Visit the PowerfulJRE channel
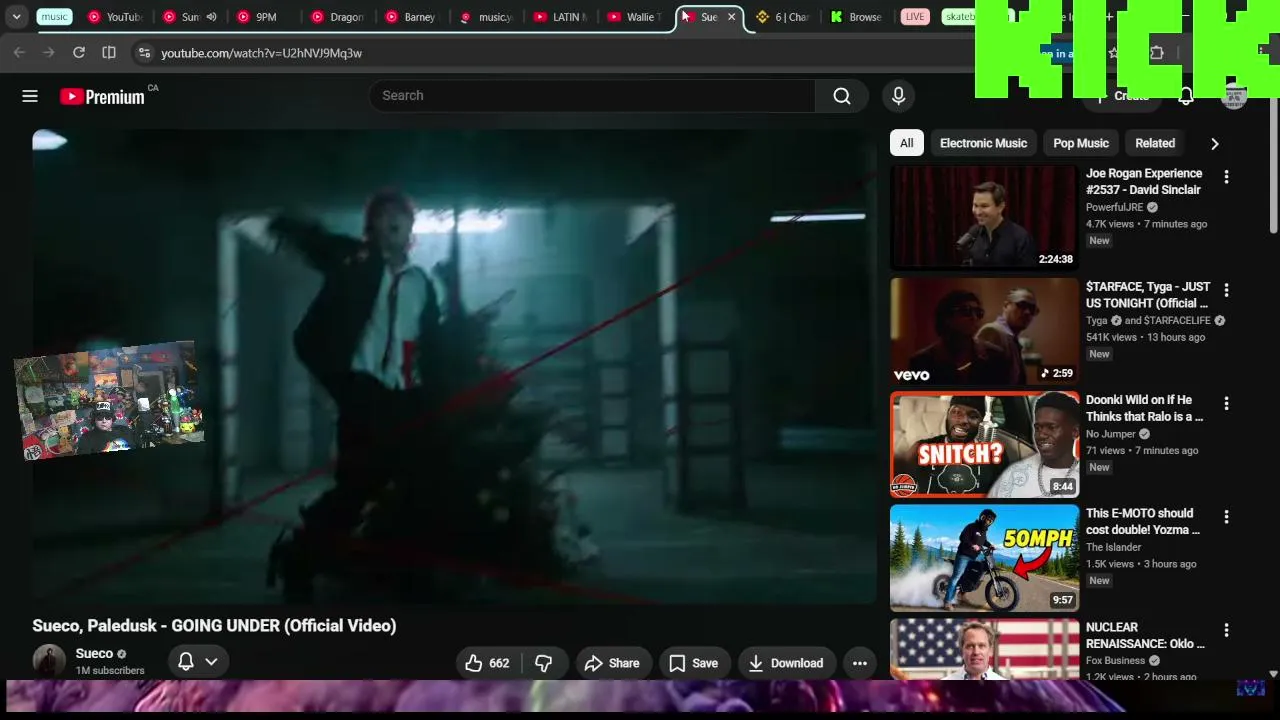The width and height of the screenshot is (1280, 720). tap(1114, 208)
